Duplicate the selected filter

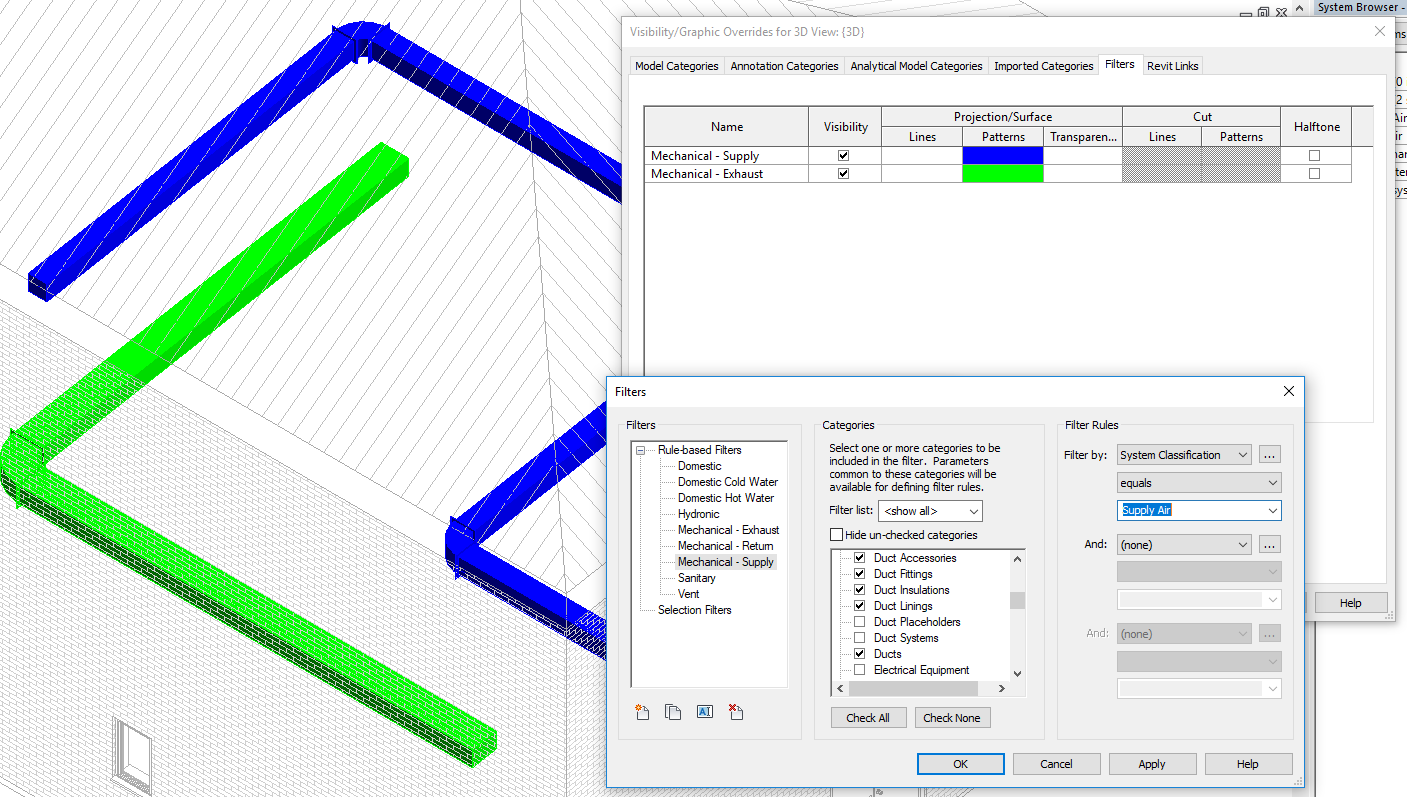tap(673, 711)
